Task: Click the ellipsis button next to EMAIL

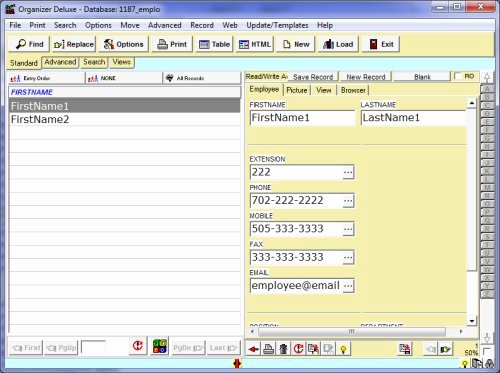Action: coord(348,286)
